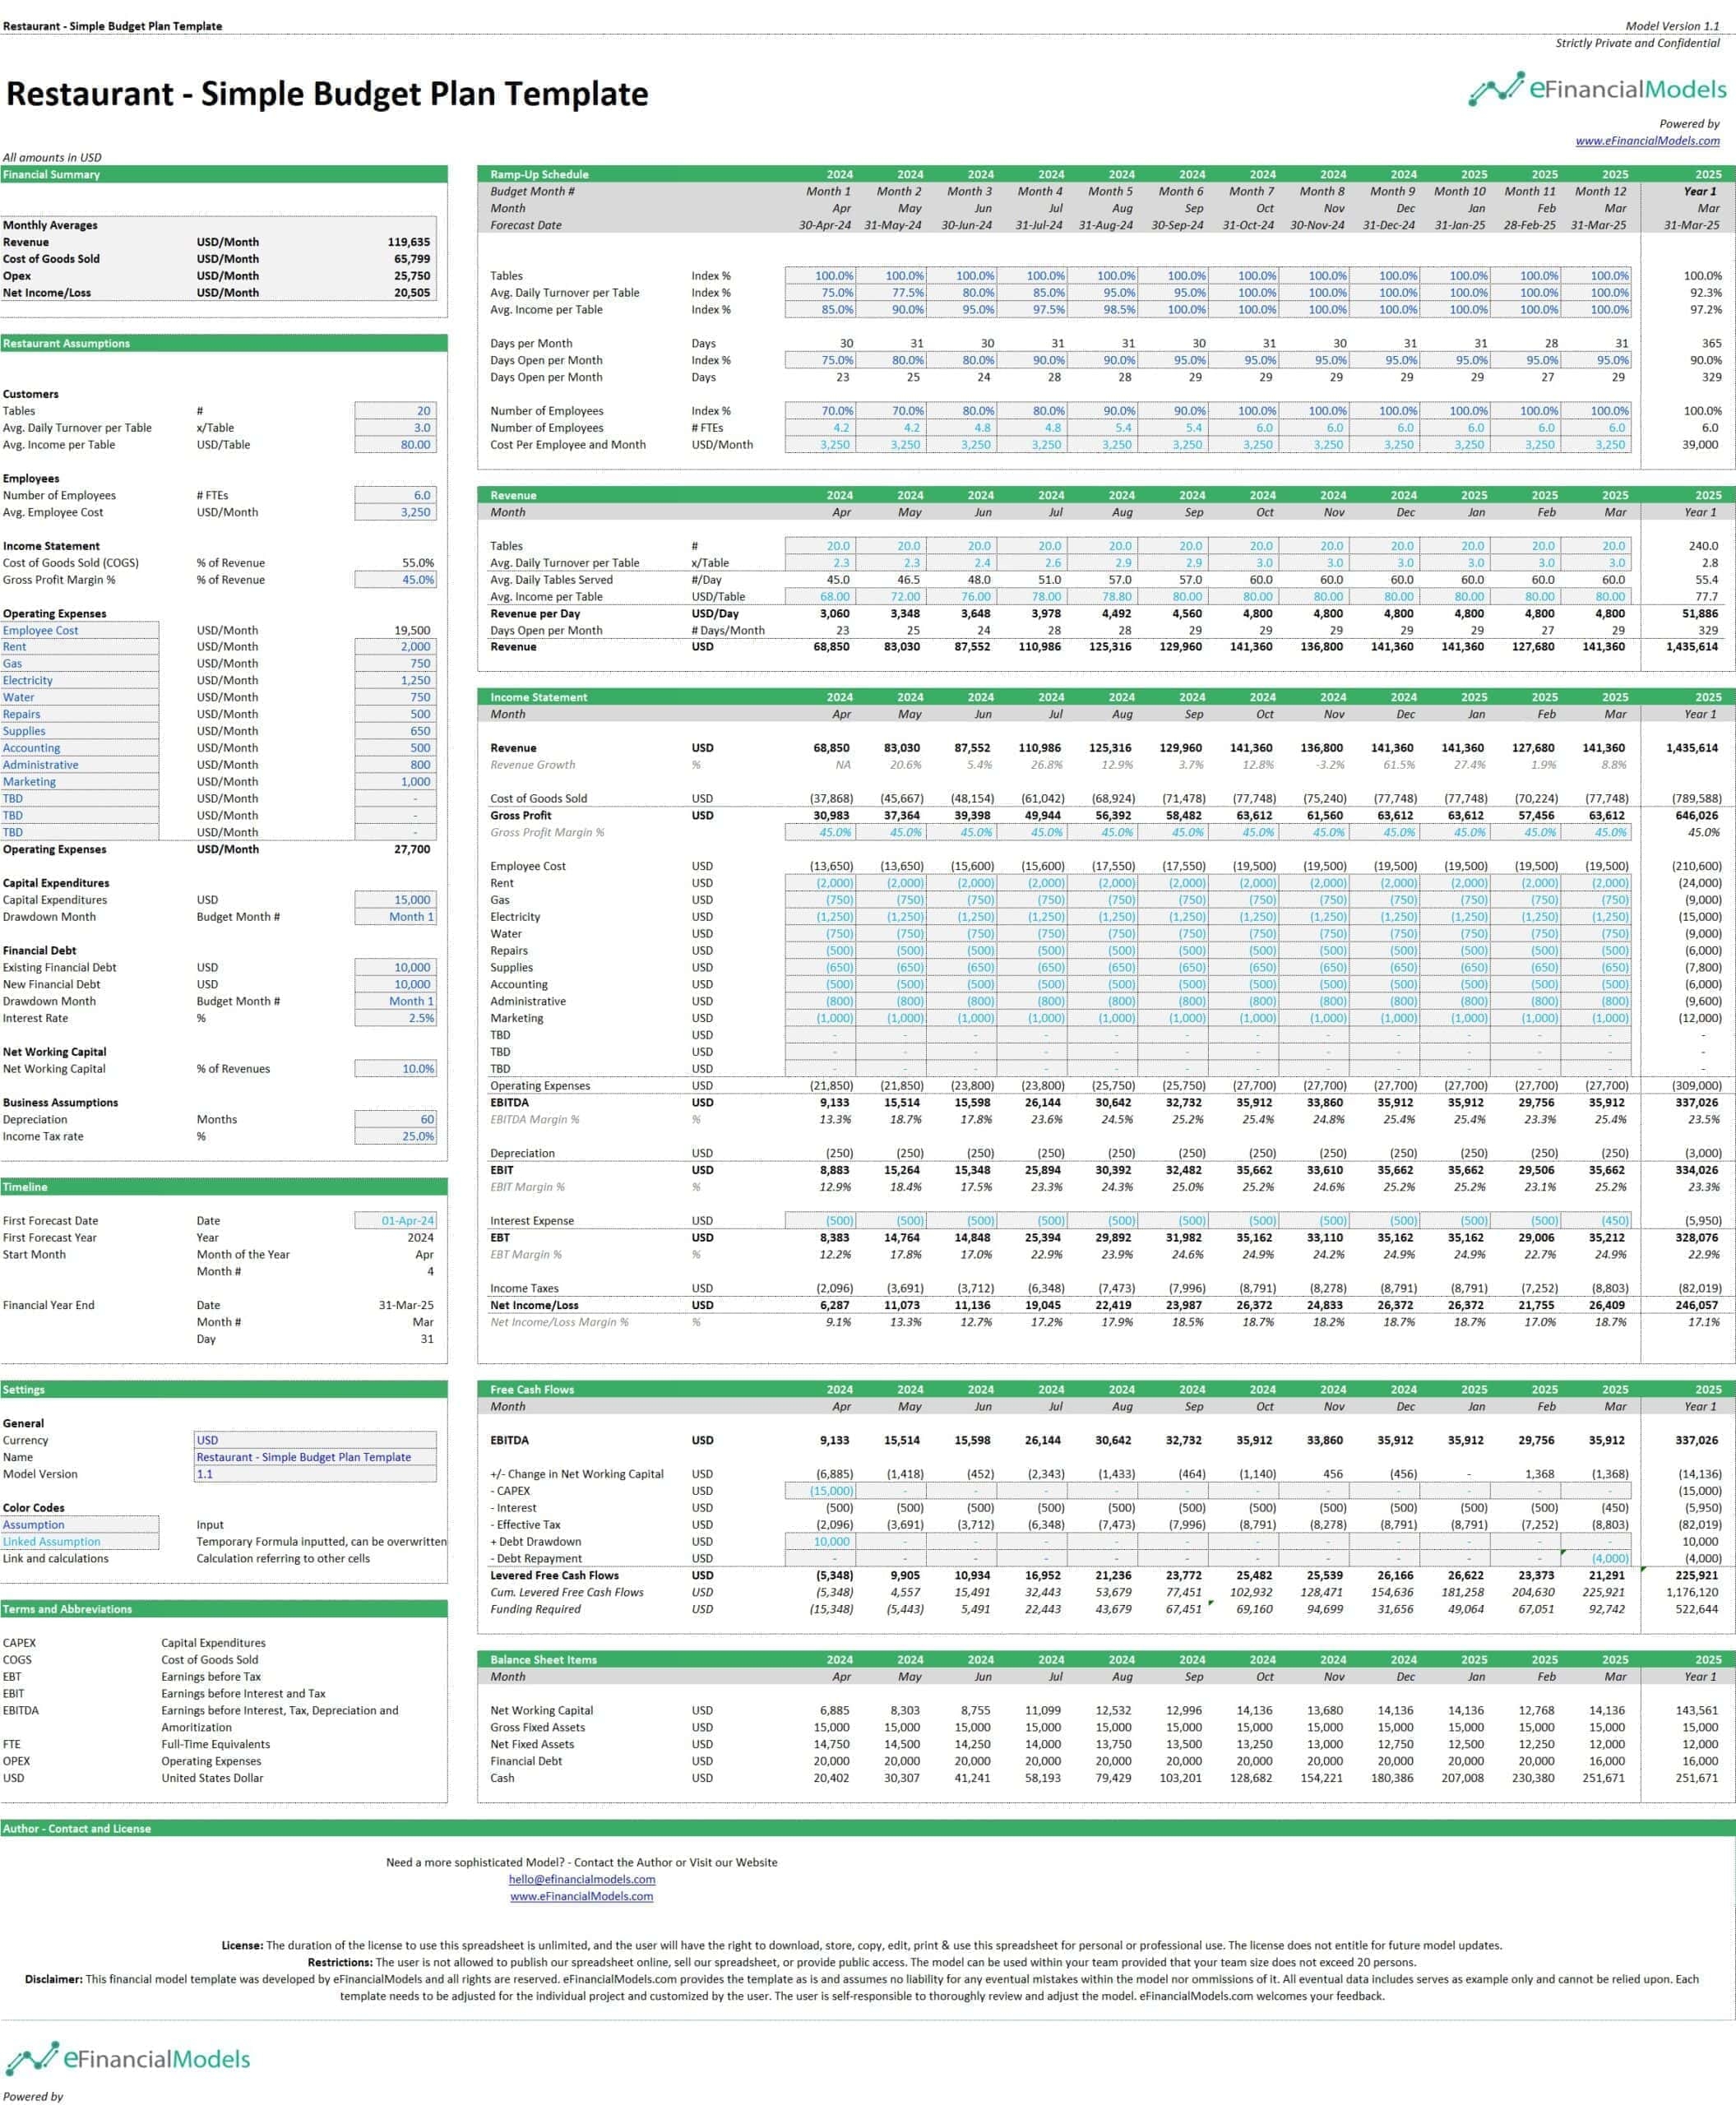Click the Ramp-Up Schedule section header

pos(1106,174)
